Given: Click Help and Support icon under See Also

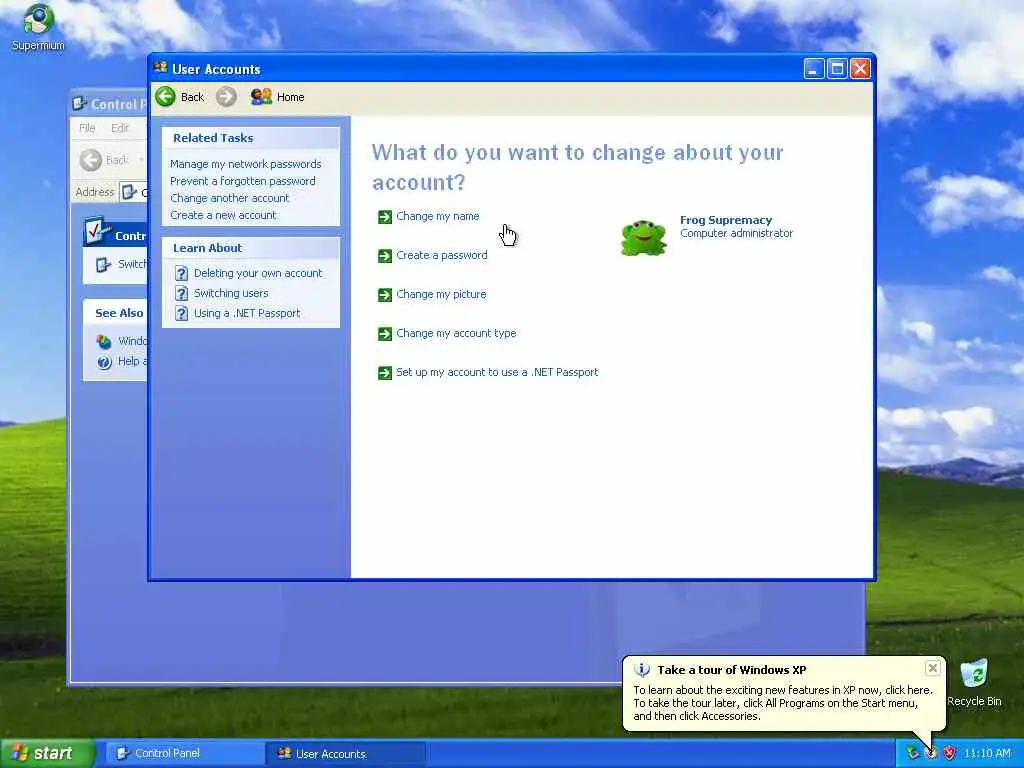Looking at the screenshot, I should (104, 362).
